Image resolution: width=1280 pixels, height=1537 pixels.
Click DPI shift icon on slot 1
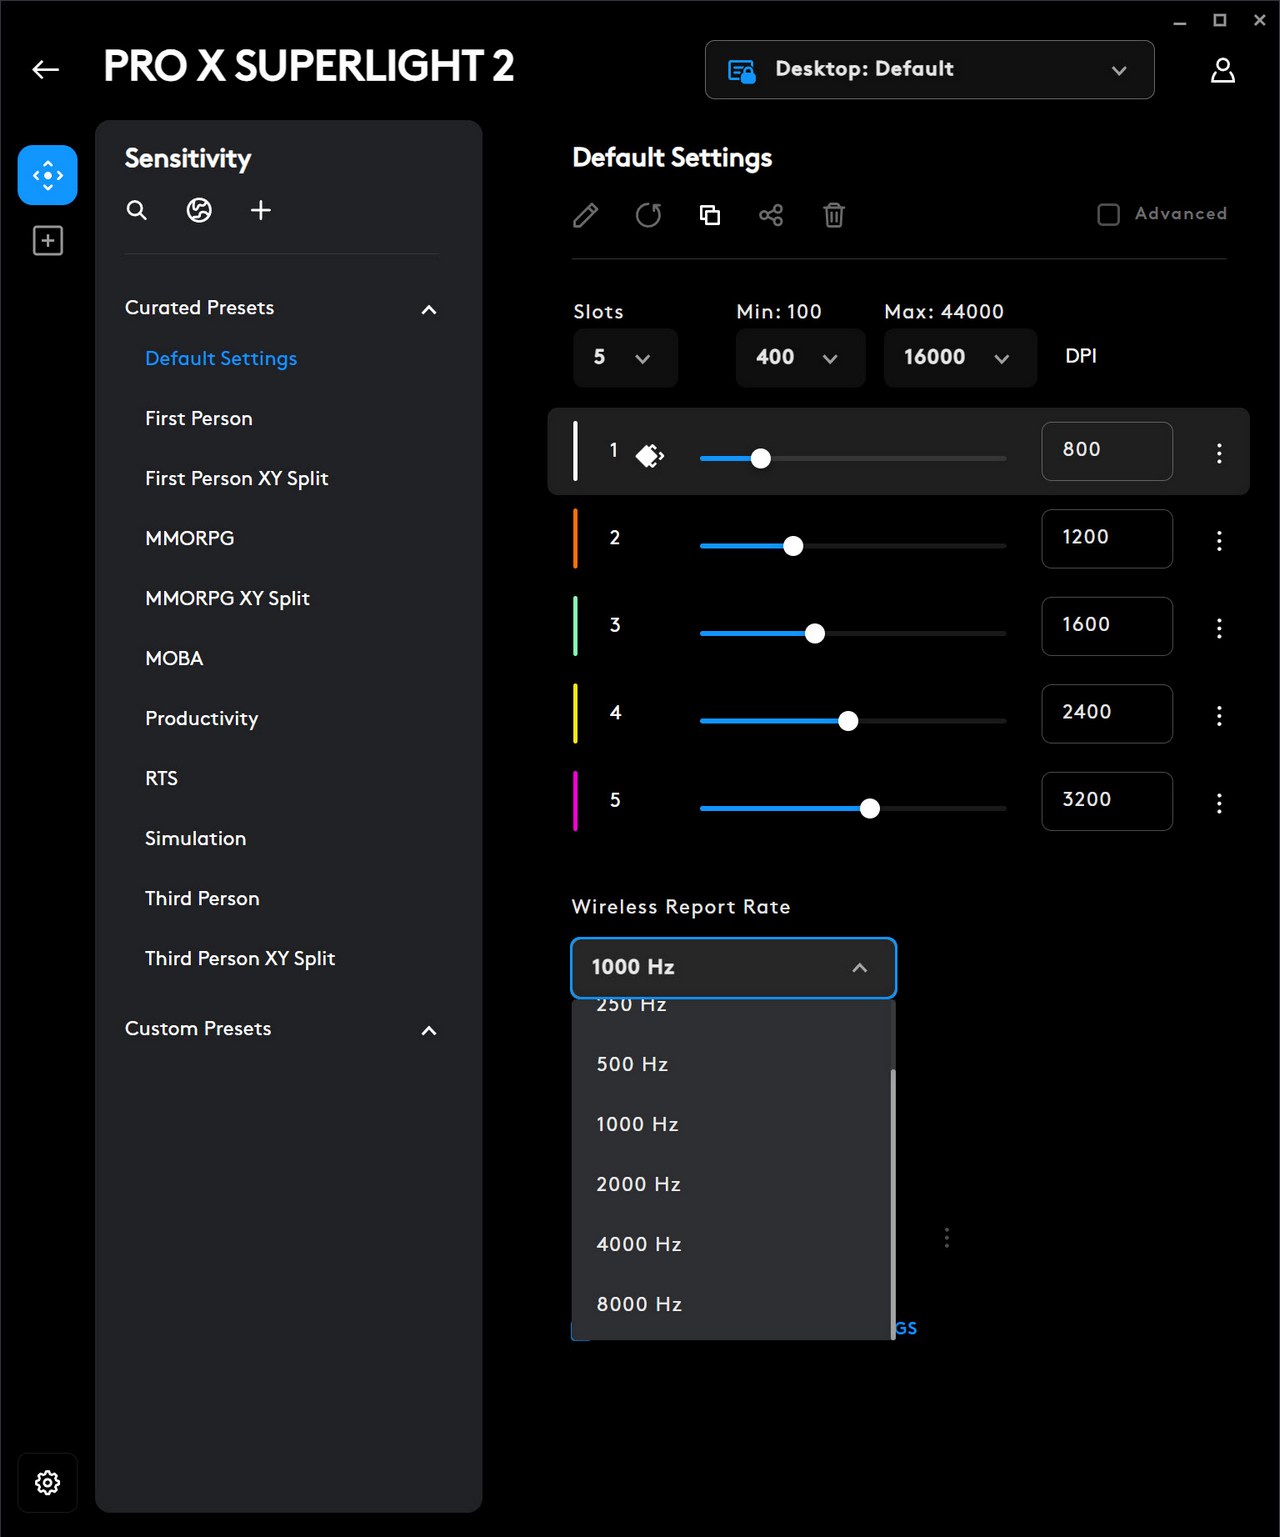coord(650,456)
